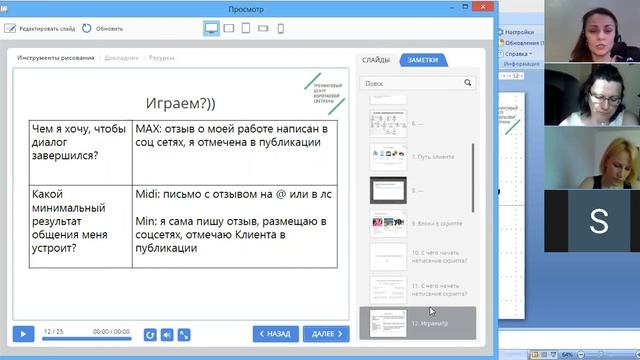The image size is (640, 360).
Task: Toggle fullscreen expand icon
Action: coord(184,335)
